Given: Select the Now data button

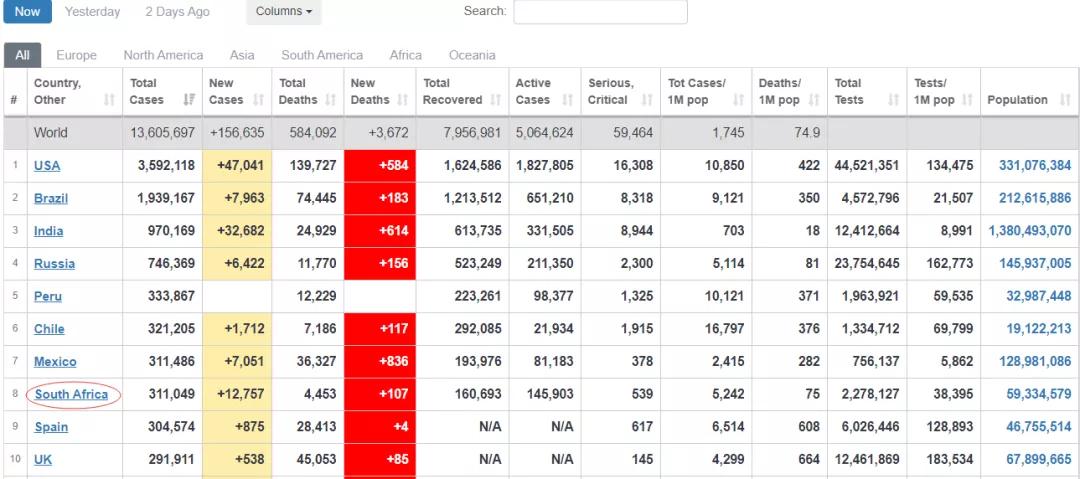Looking at the screenshot, I should click(27, 12).
